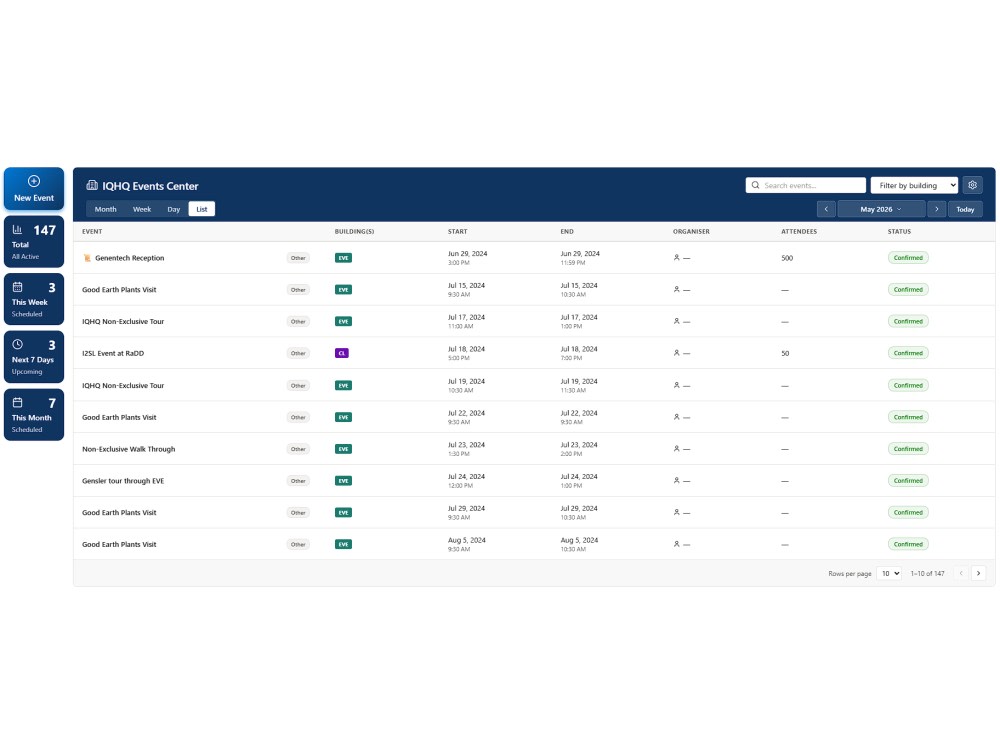Click organiser icon on Gensler tour row
1000x750 pixels.
click(x=677, y=480)
